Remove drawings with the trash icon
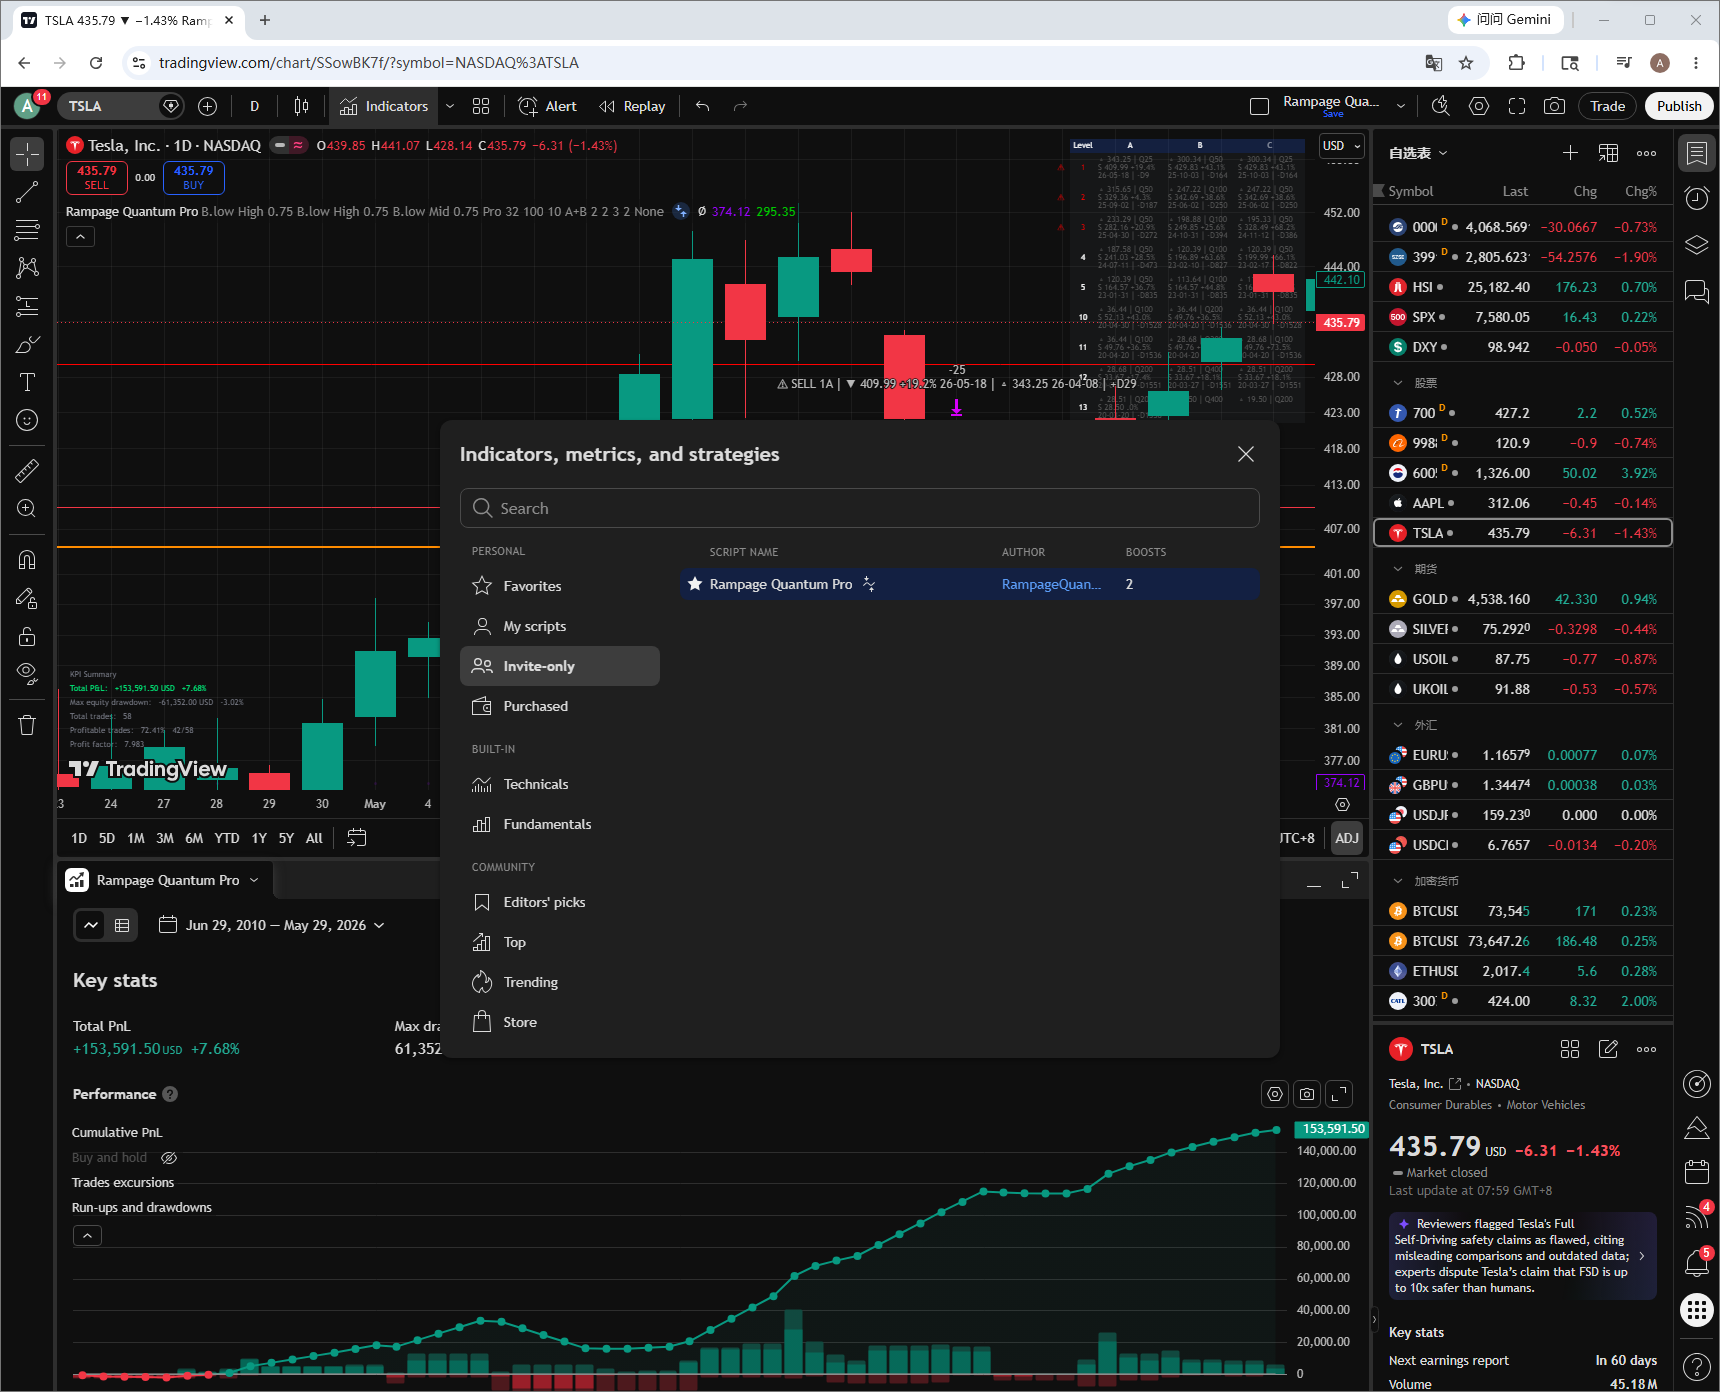 (x=27, y=725)
